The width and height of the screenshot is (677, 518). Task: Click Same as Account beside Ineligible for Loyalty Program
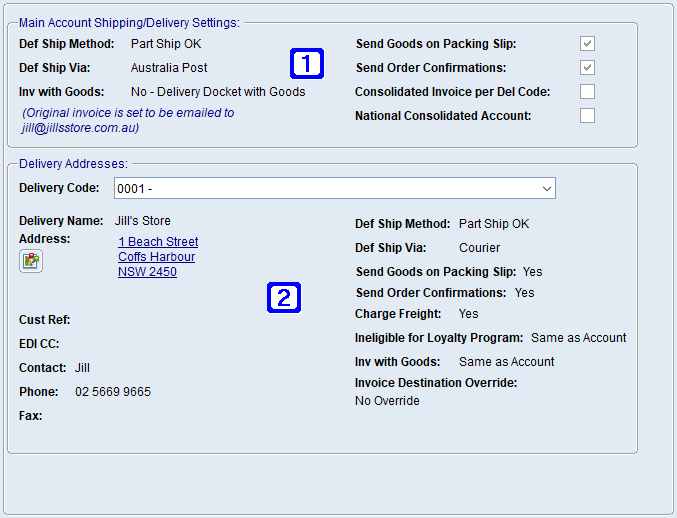coord(578,338)
